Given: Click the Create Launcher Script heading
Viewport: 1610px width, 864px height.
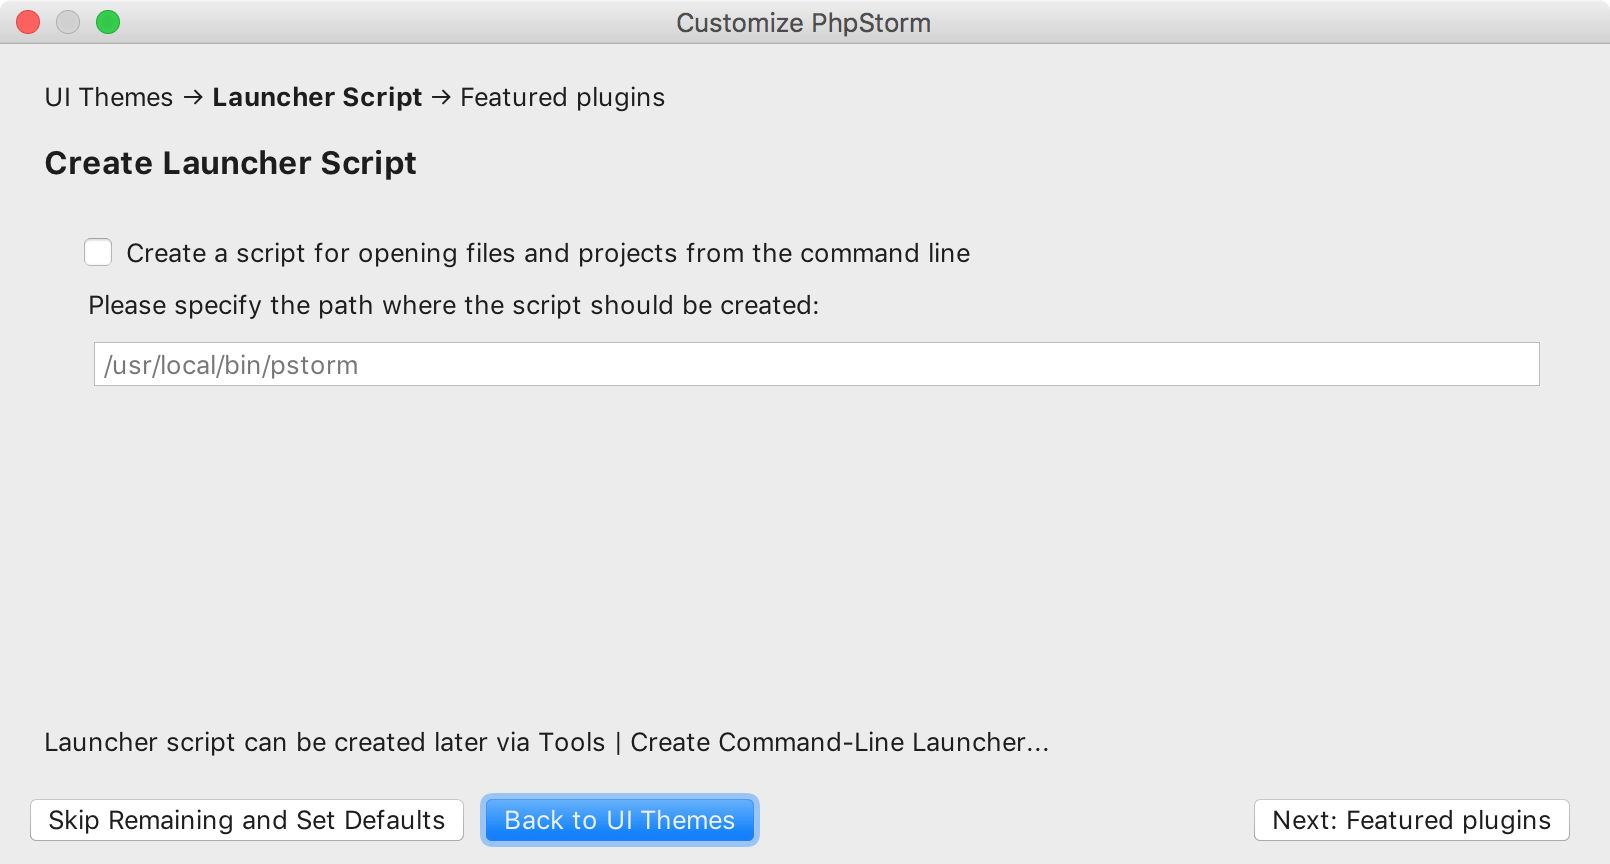Looking at the screenshot, I should pos(230,163).
